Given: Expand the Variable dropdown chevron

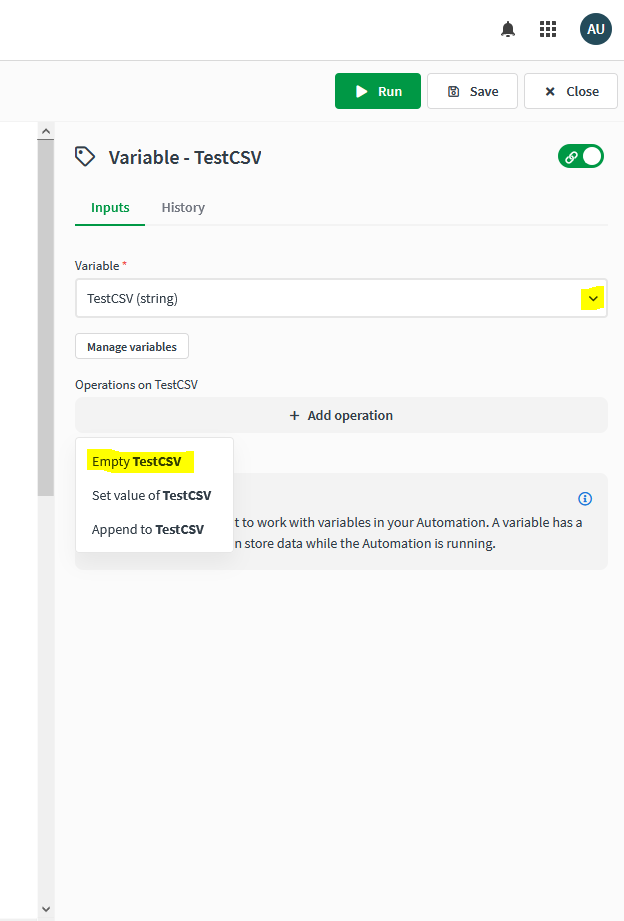Looking at the screenshot, I should tap(593, 298).
